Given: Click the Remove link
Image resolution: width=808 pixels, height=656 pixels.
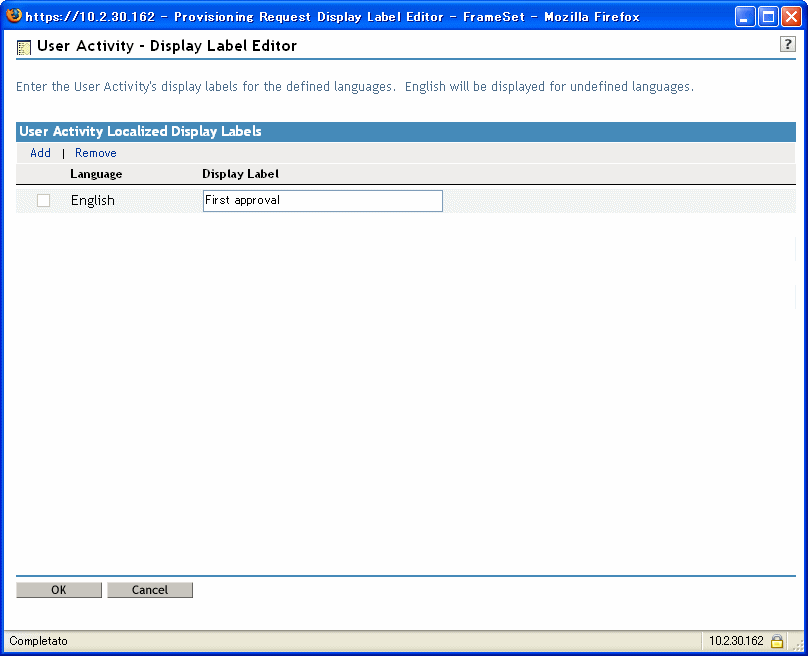Looking at the screenshot, I should point(96,153).
